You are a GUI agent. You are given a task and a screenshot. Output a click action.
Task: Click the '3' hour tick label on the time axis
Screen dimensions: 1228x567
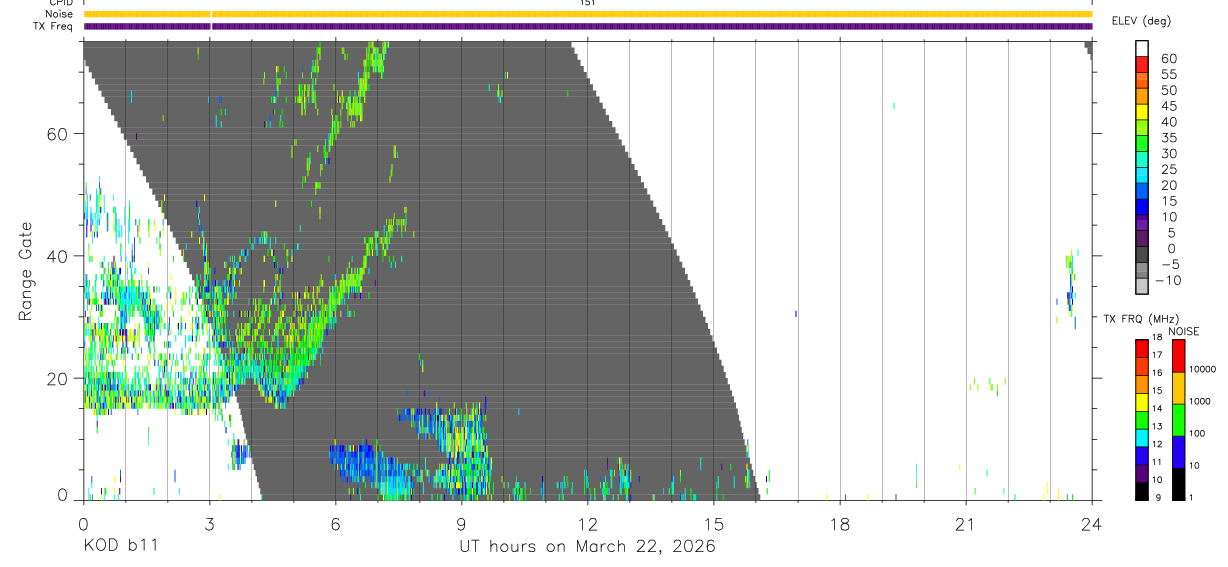click(209, 524)
